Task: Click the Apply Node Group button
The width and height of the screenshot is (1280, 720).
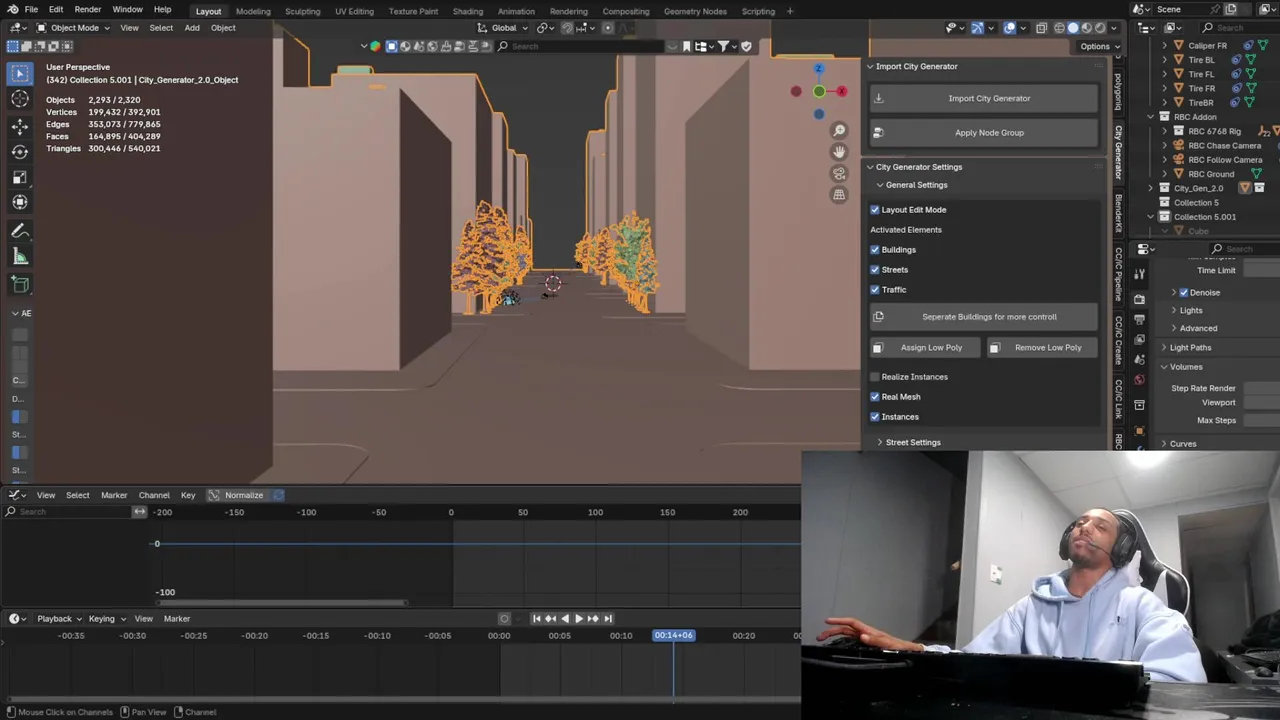Action: coord(984,132)
